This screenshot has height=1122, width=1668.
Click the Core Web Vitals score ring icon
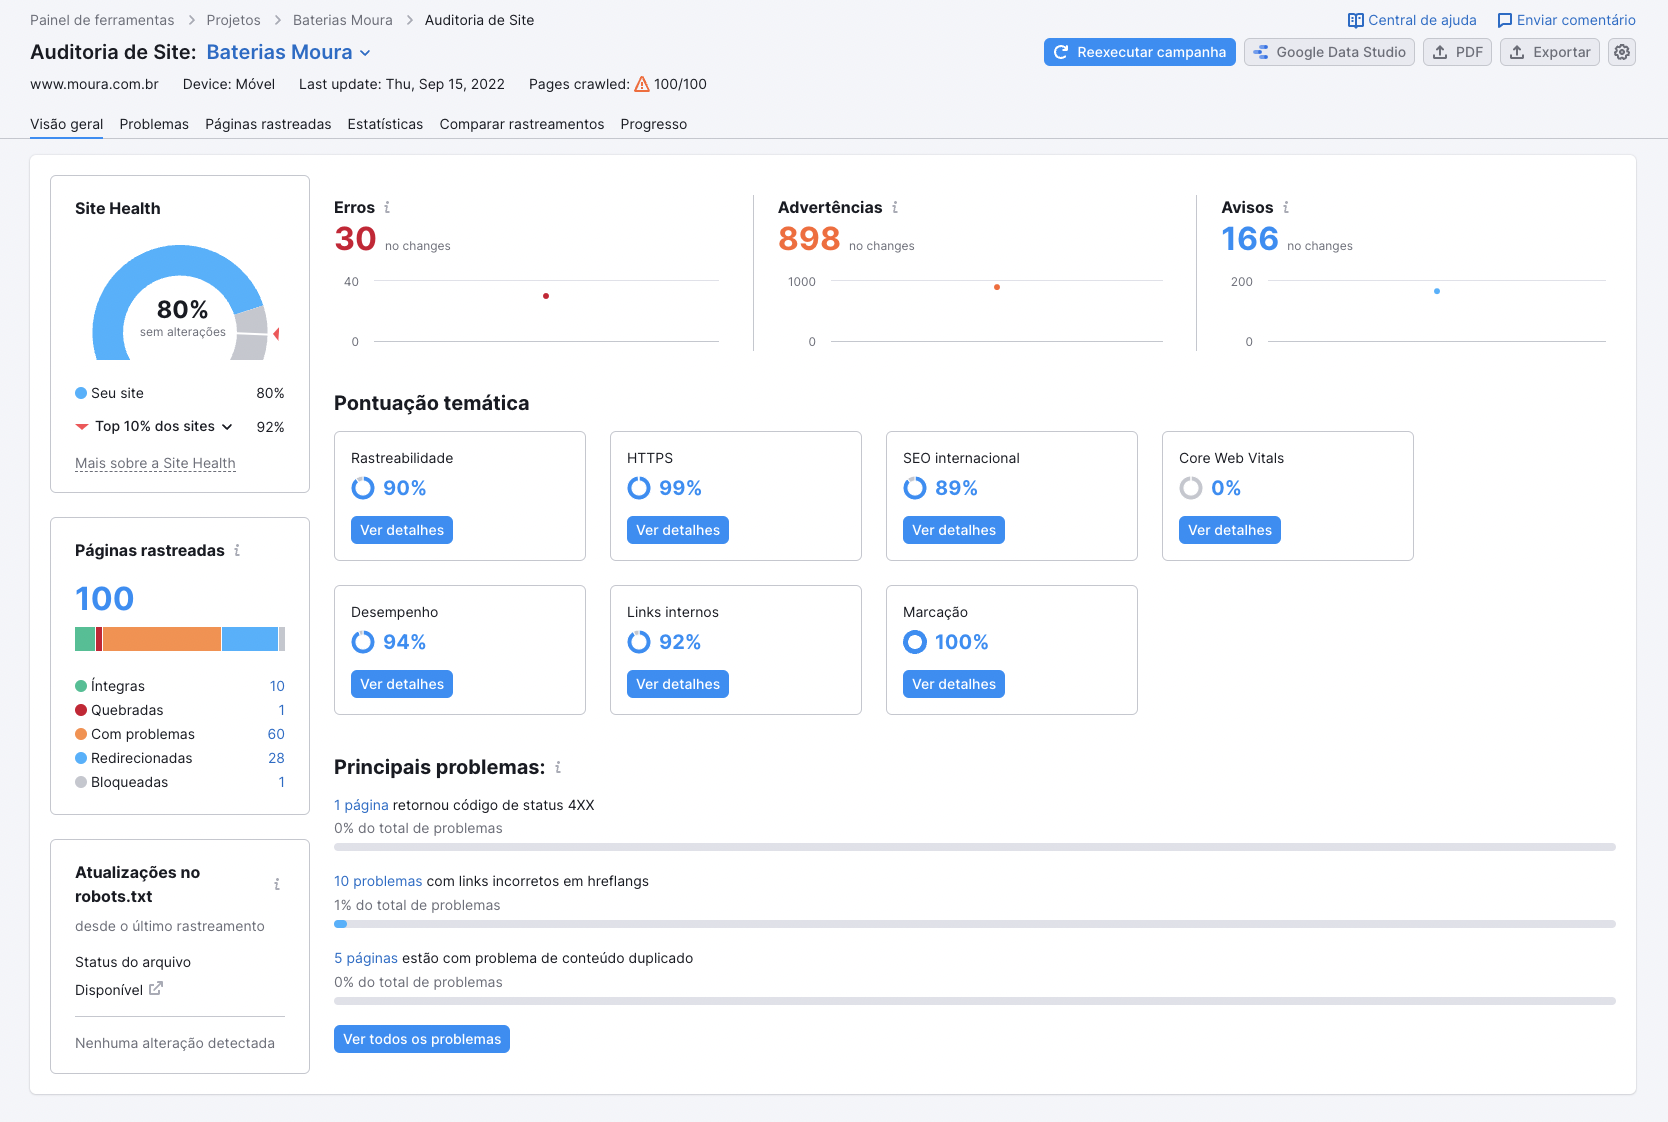1191,488
